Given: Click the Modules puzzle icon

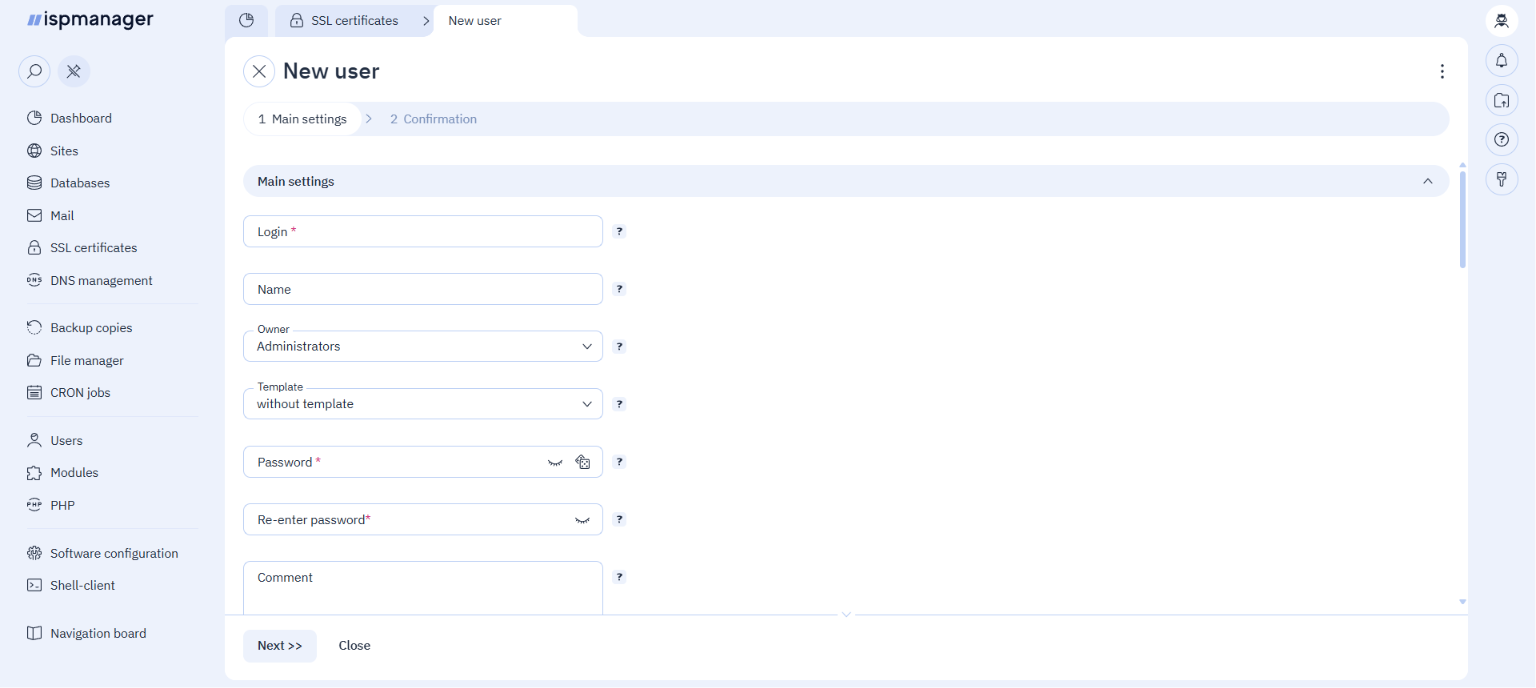Looking at the screenshot, I should click(x=35, y=472).
